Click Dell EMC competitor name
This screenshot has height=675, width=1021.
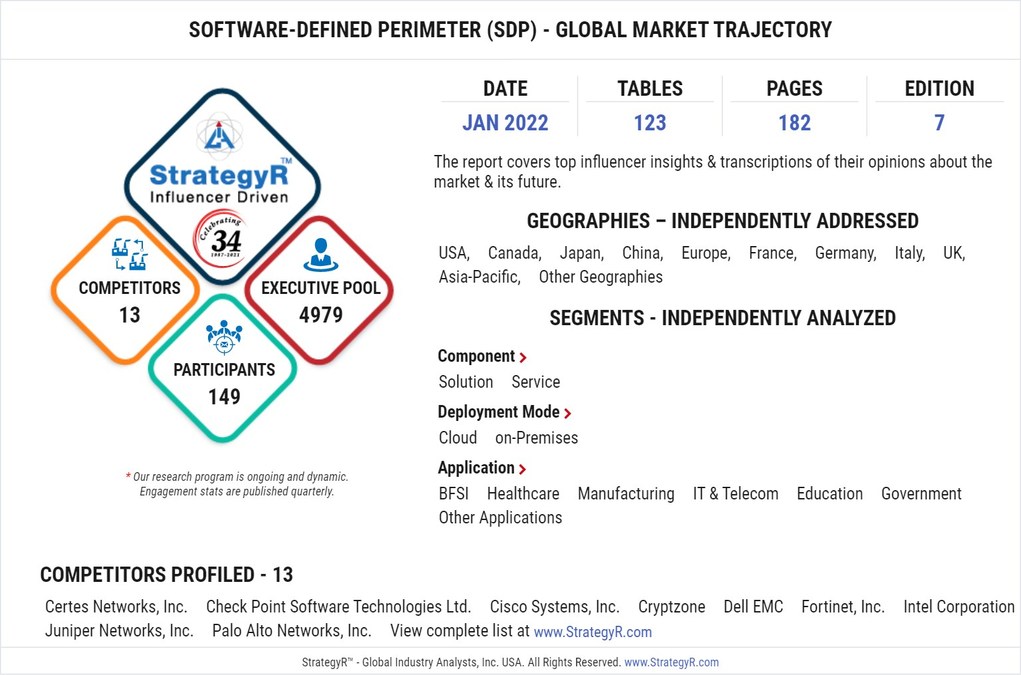click(x=753, y=607)
